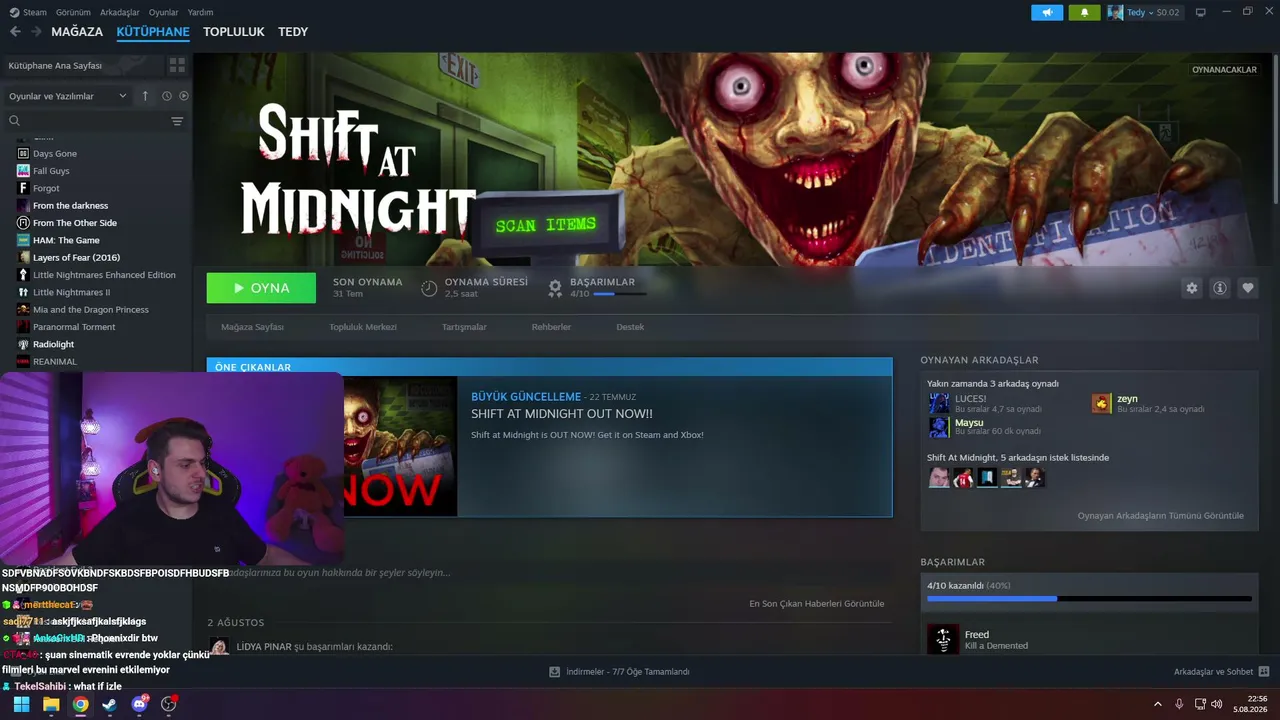The image size is (1280, 720).
Task: Open the Friends and Chat icon
Action: 1264,672
